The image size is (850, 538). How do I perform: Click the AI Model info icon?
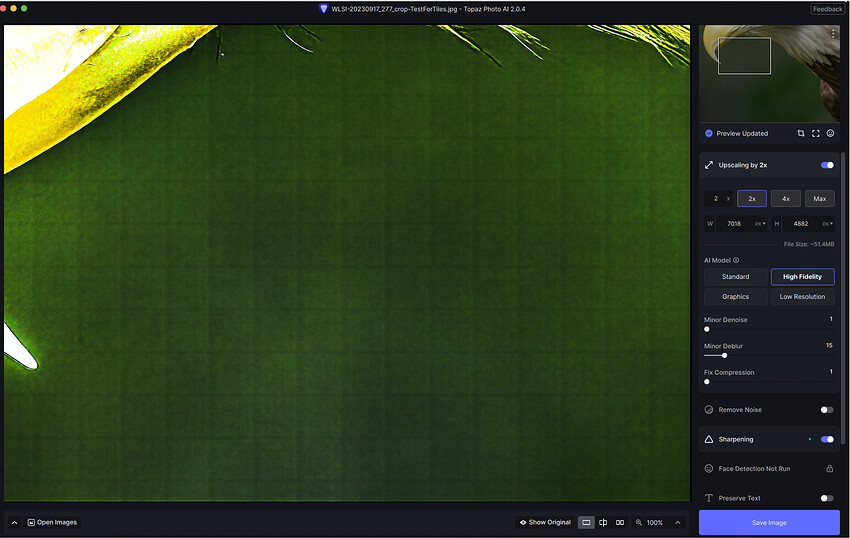click(x=736, y=260)
